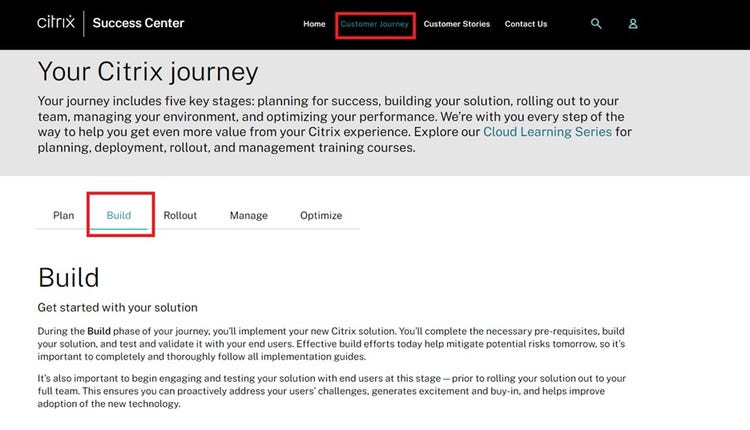Open the Home menu item
Screen dimensions: 750x430
point(314,24)
